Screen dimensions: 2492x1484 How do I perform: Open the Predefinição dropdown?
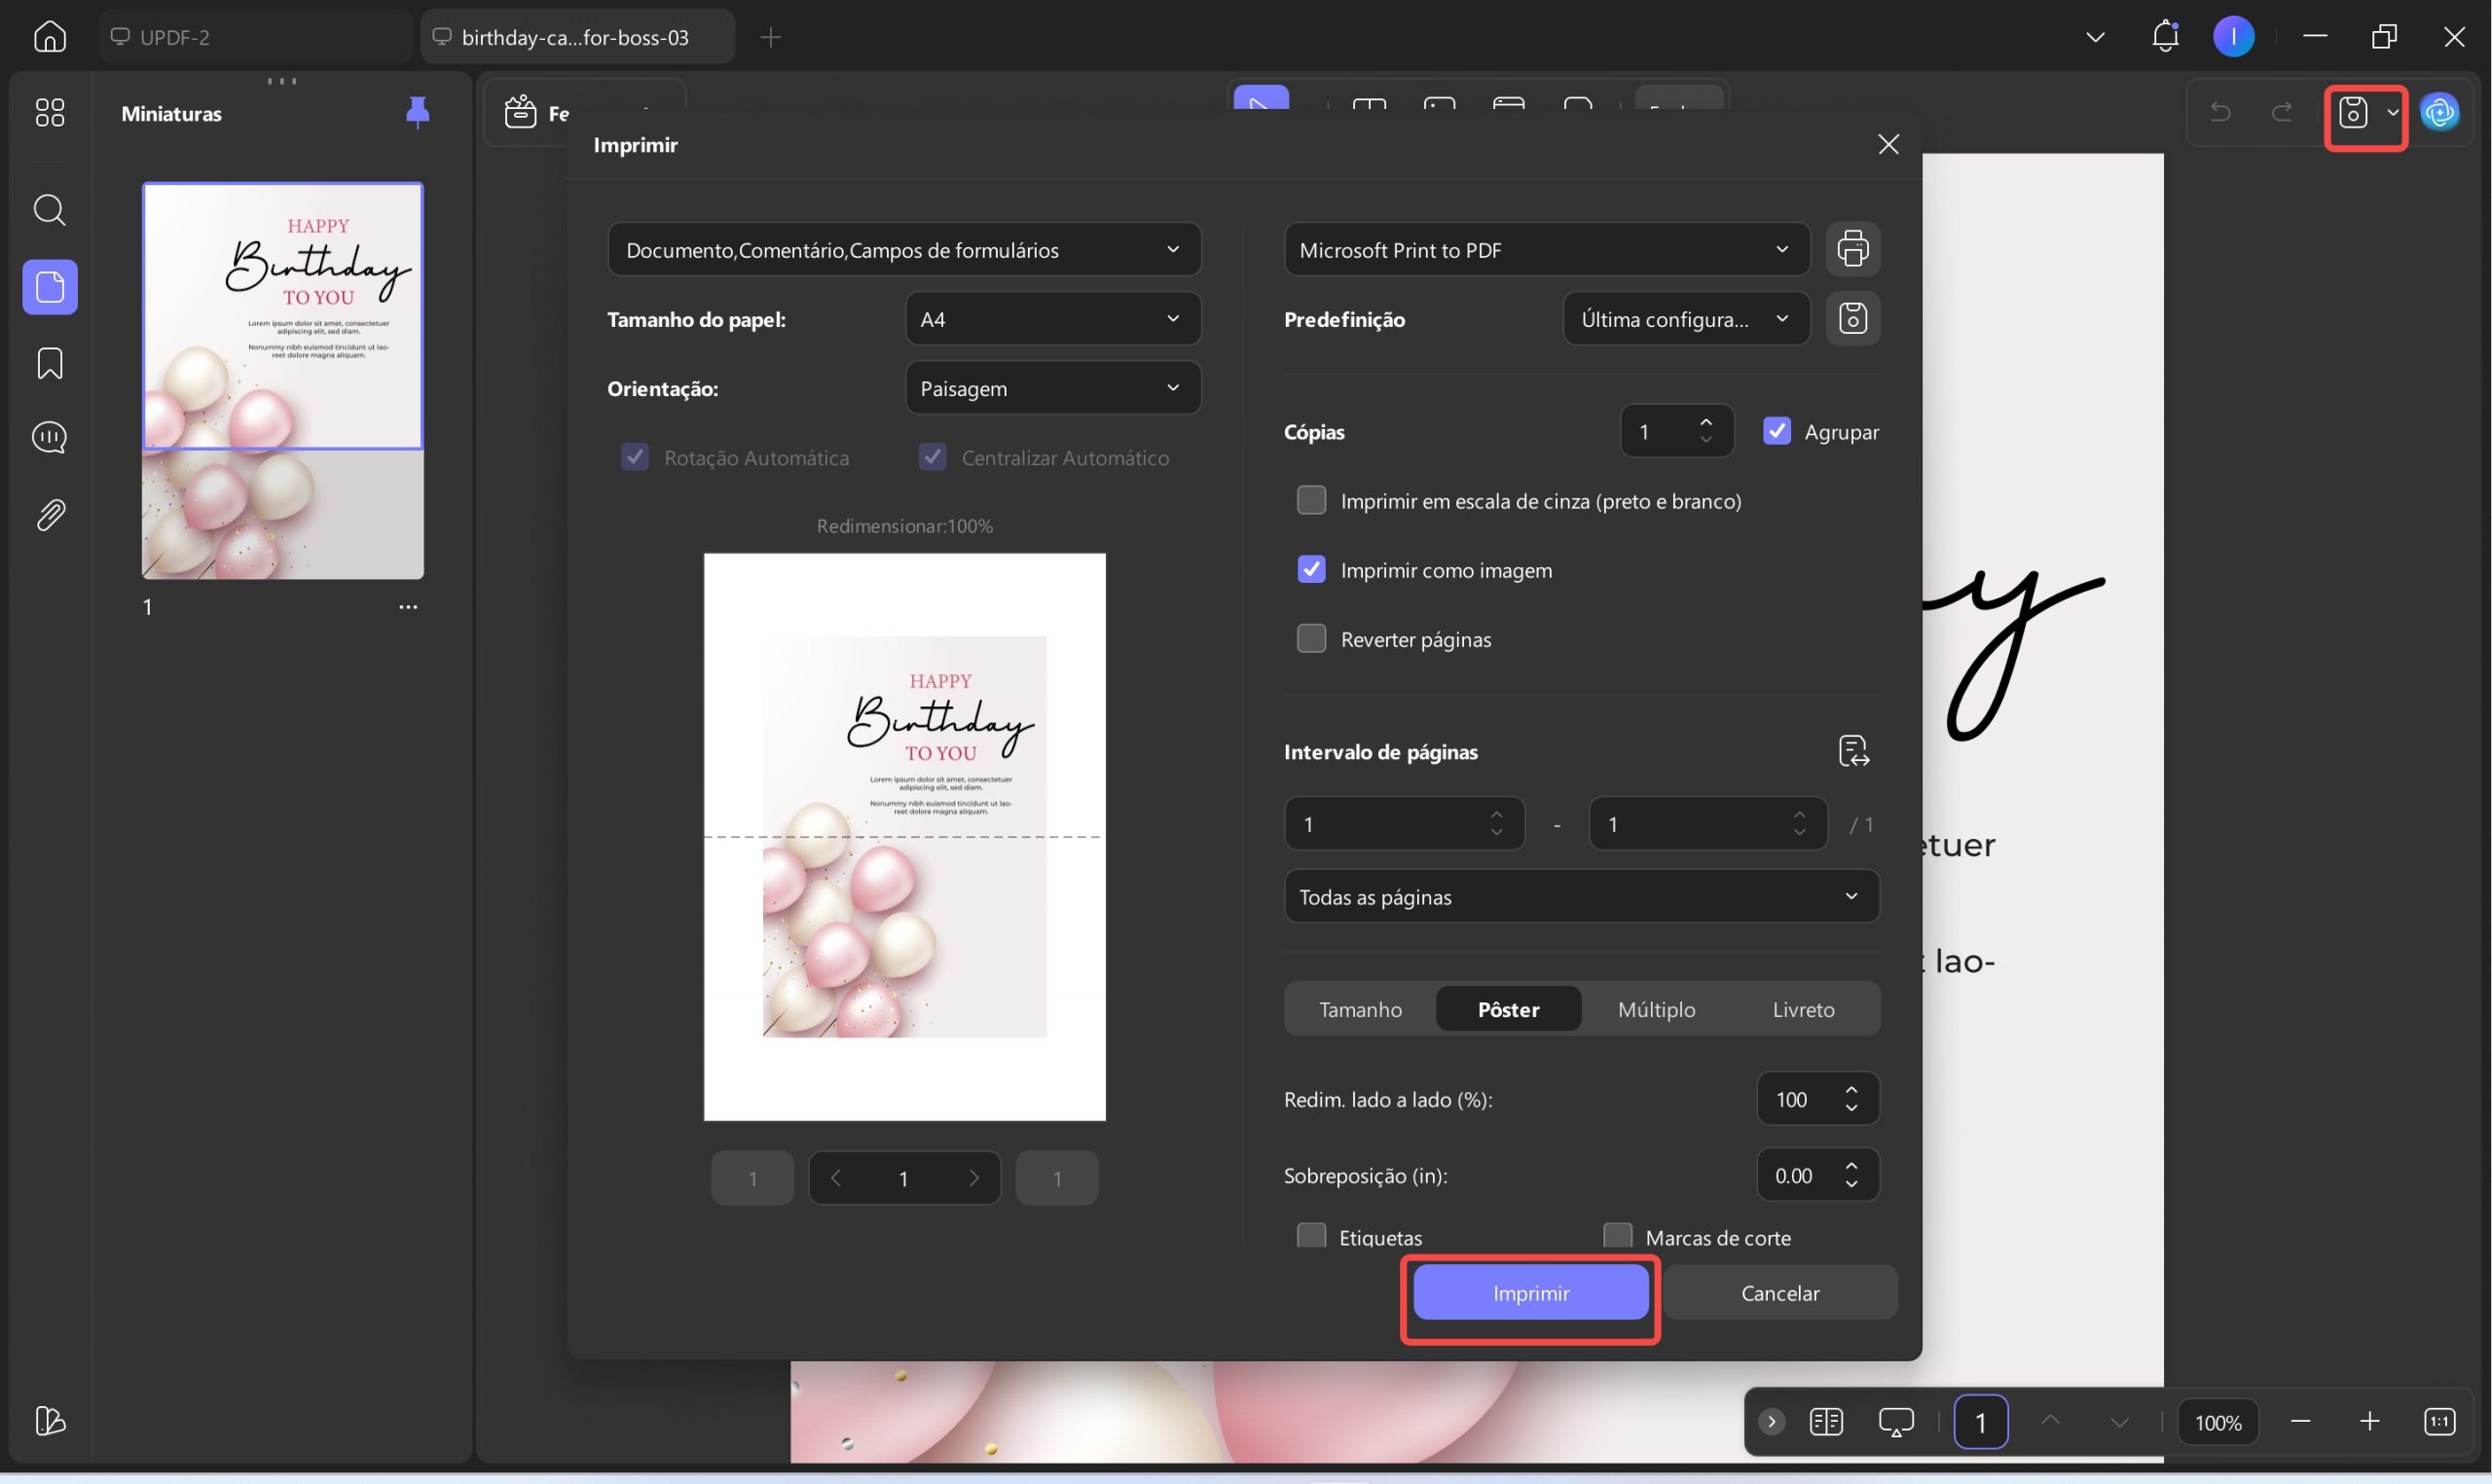[1686, 319]
